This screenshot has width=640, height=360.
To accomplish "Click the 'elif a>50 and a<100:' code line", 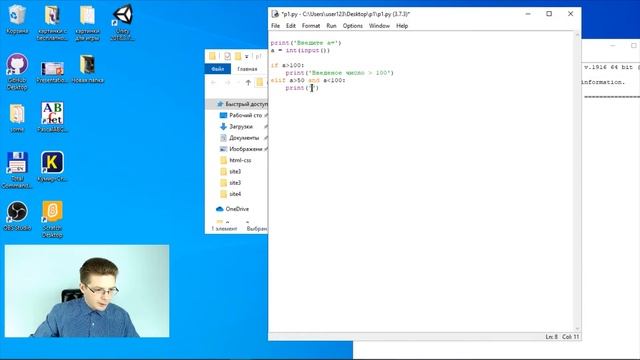I will [308, 80].
